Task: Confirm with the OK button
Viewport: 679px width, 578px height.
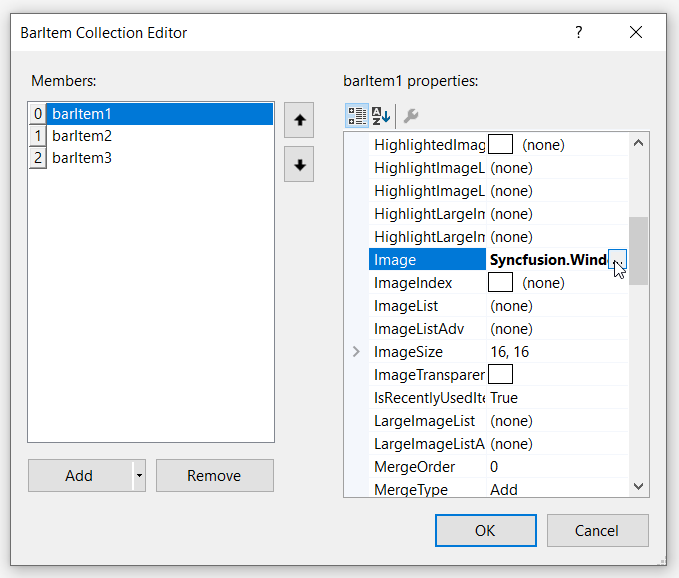Action: pos(485,530)
